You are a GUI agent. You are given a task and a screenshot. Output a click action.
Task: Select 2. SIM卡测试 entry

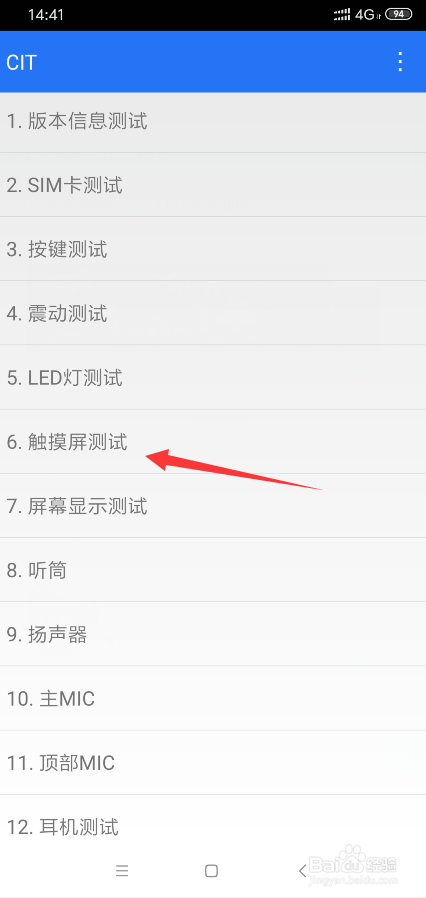213,185
